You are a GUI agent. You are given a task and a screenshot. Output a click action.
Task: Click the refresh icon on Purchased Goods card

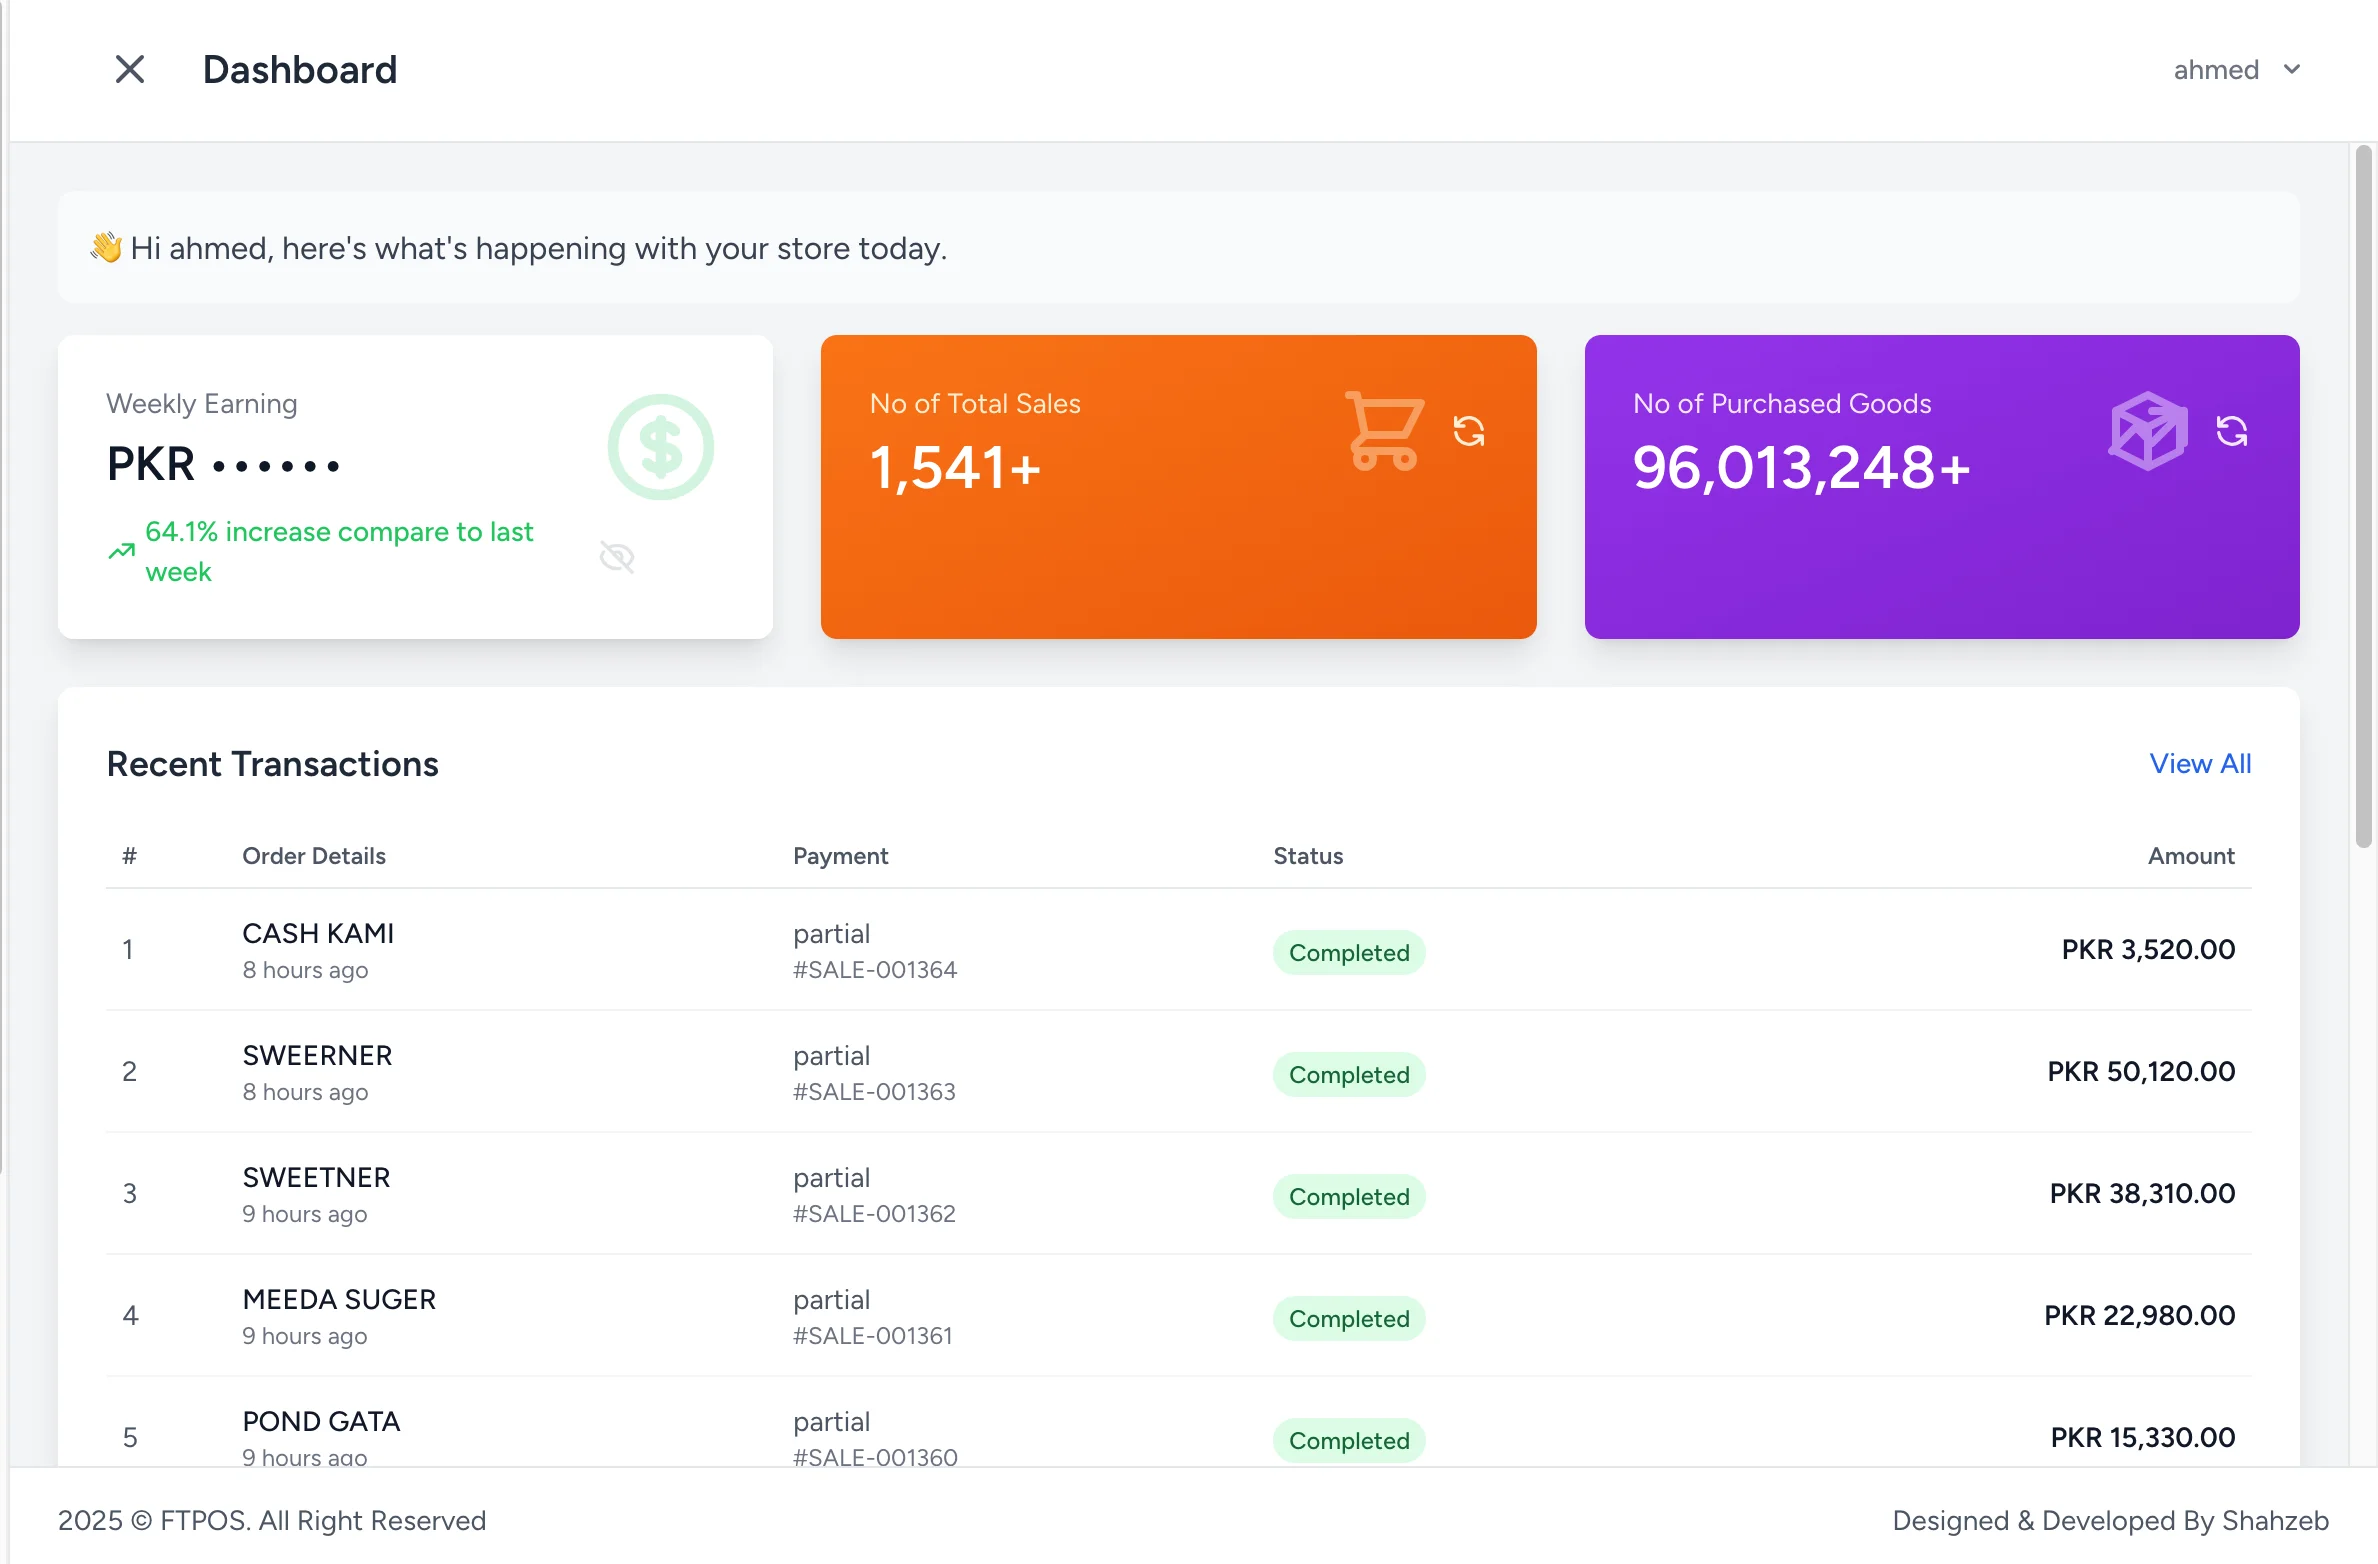pos(2234,430)
